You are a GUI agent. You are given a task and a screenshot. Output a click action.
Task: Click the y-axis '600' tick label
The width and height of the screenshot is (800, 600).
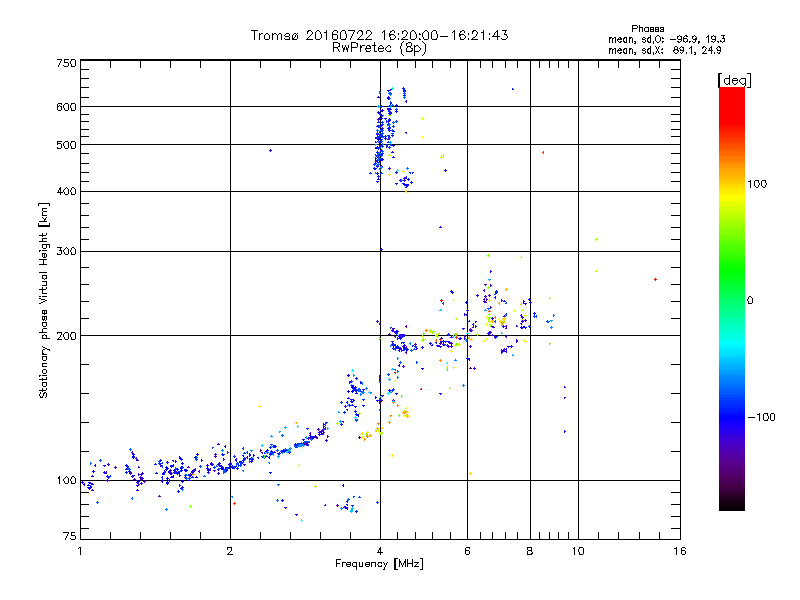(67, 107)
